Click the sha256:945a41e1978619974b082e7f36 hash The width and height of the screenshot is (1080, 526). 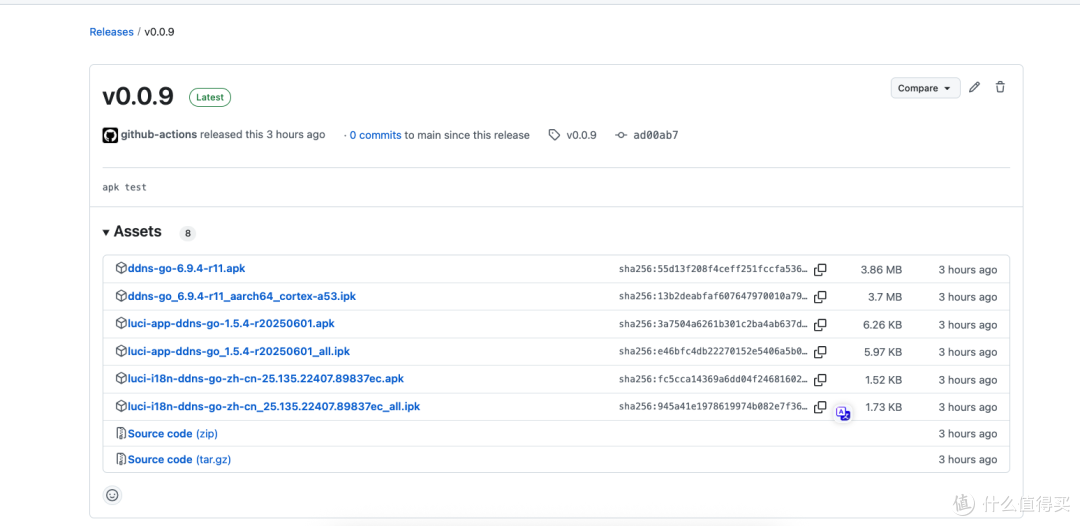click(714, 407)
